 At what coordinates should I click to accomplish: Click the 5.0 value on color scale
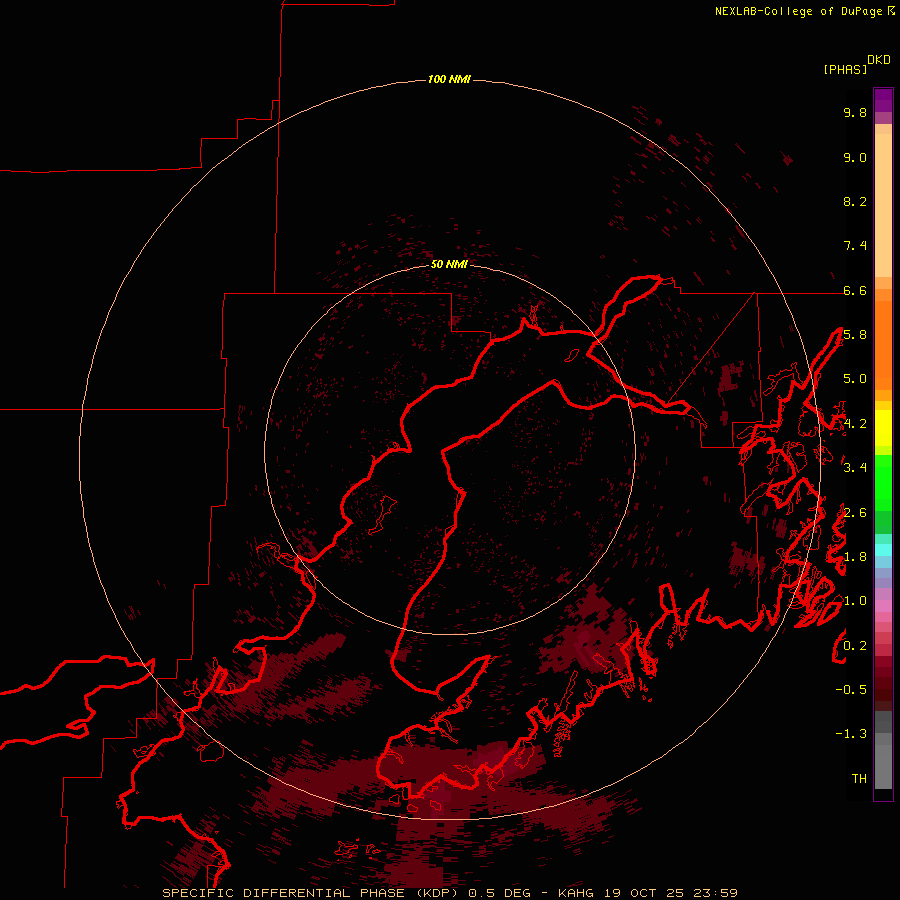tap(855, 379)
